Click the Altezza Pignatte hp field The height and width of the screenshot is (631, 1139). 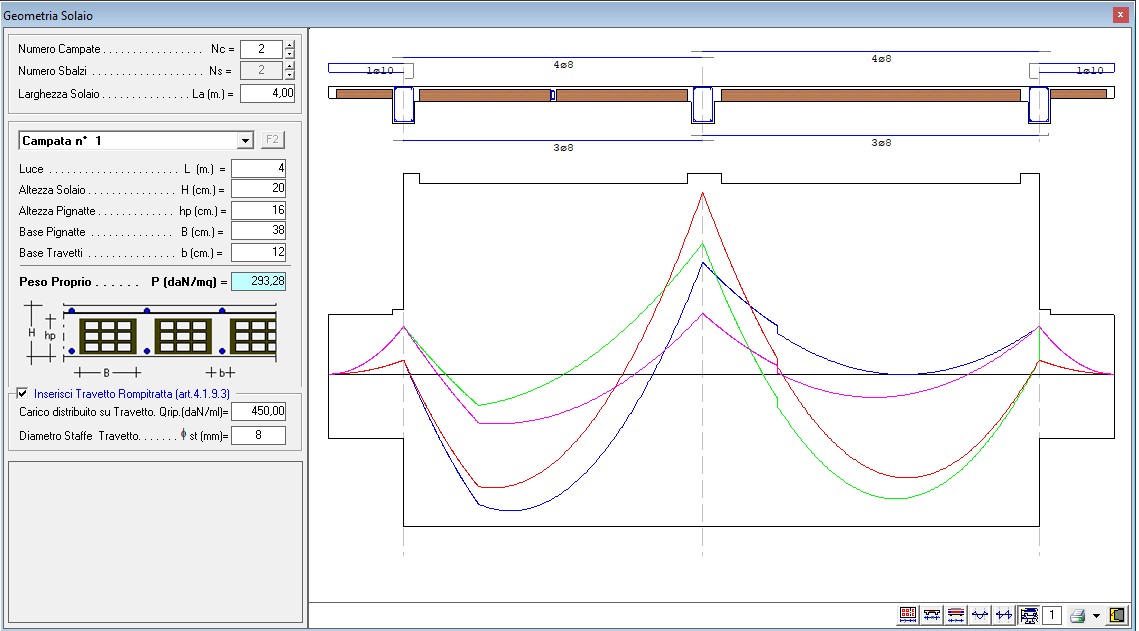pyautogui.click(x=259, y=211)
